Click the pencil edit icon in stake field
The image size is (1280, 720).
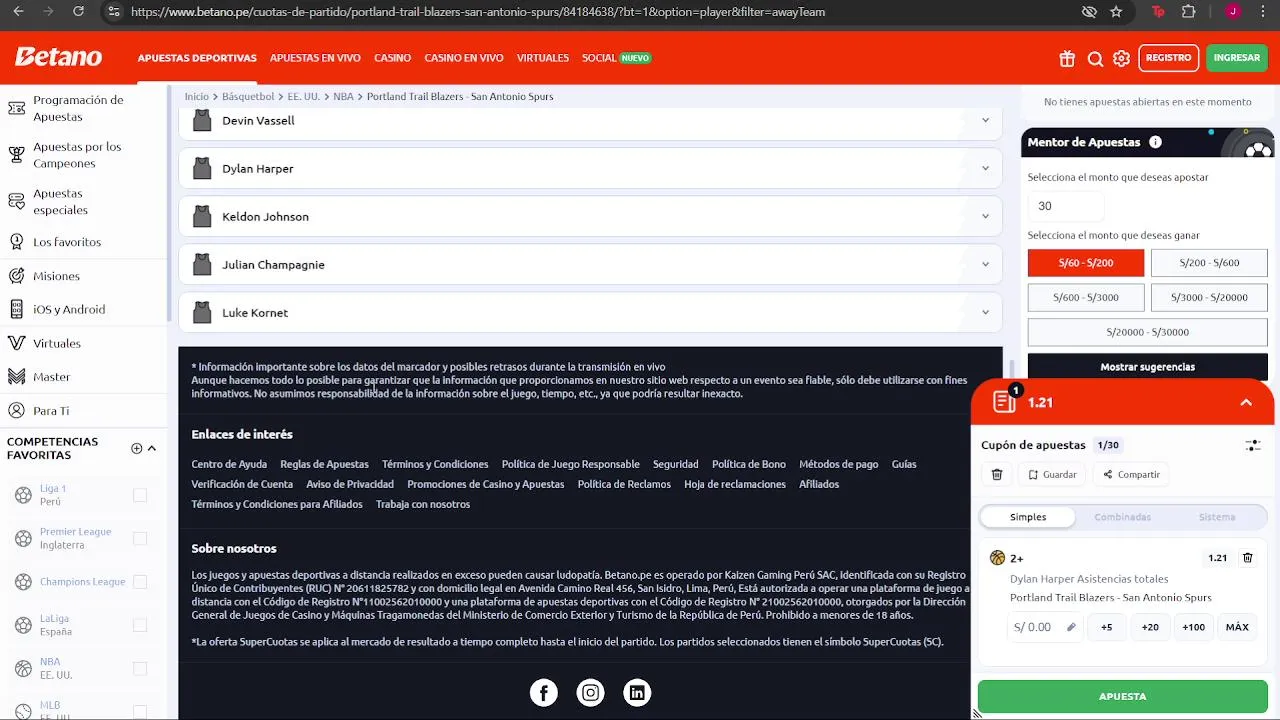1071,627
